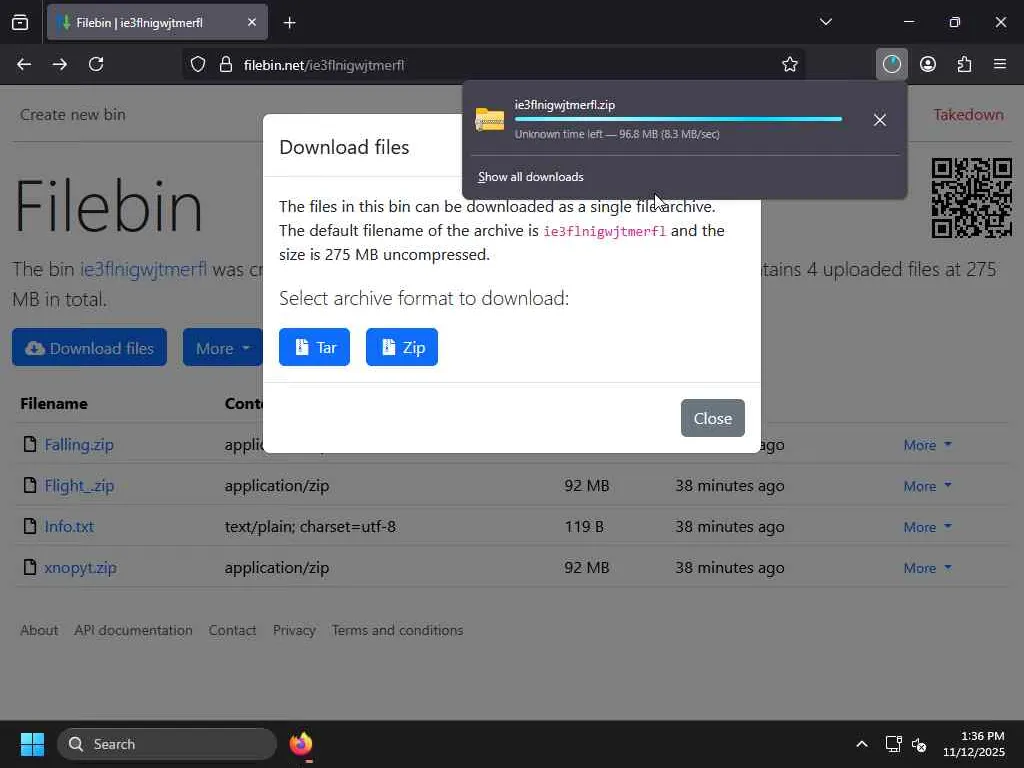Open downloaded ie3flnigwjtmerfl.zip folder icon
This screenshot has width=1024, height=768.
[x=490, y=120]
